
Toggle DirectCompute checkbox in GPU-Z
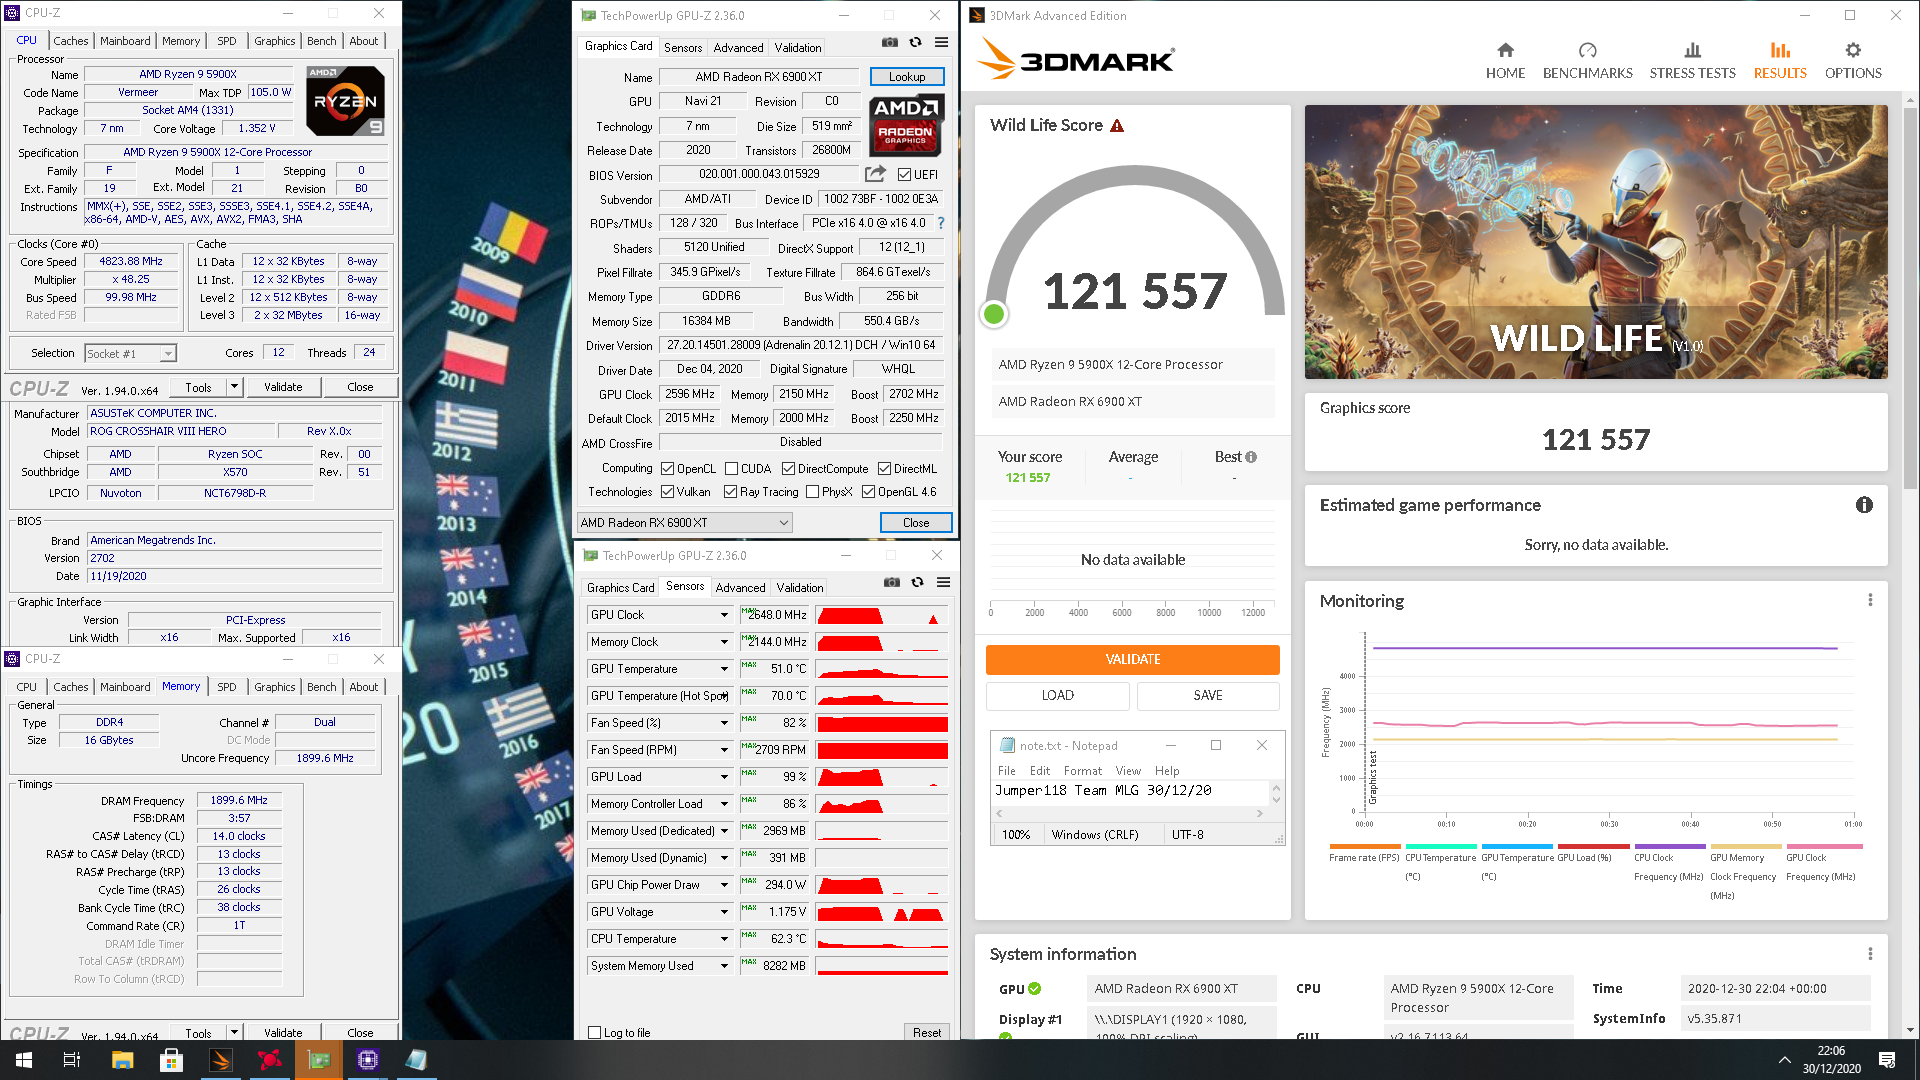point(788,469)
